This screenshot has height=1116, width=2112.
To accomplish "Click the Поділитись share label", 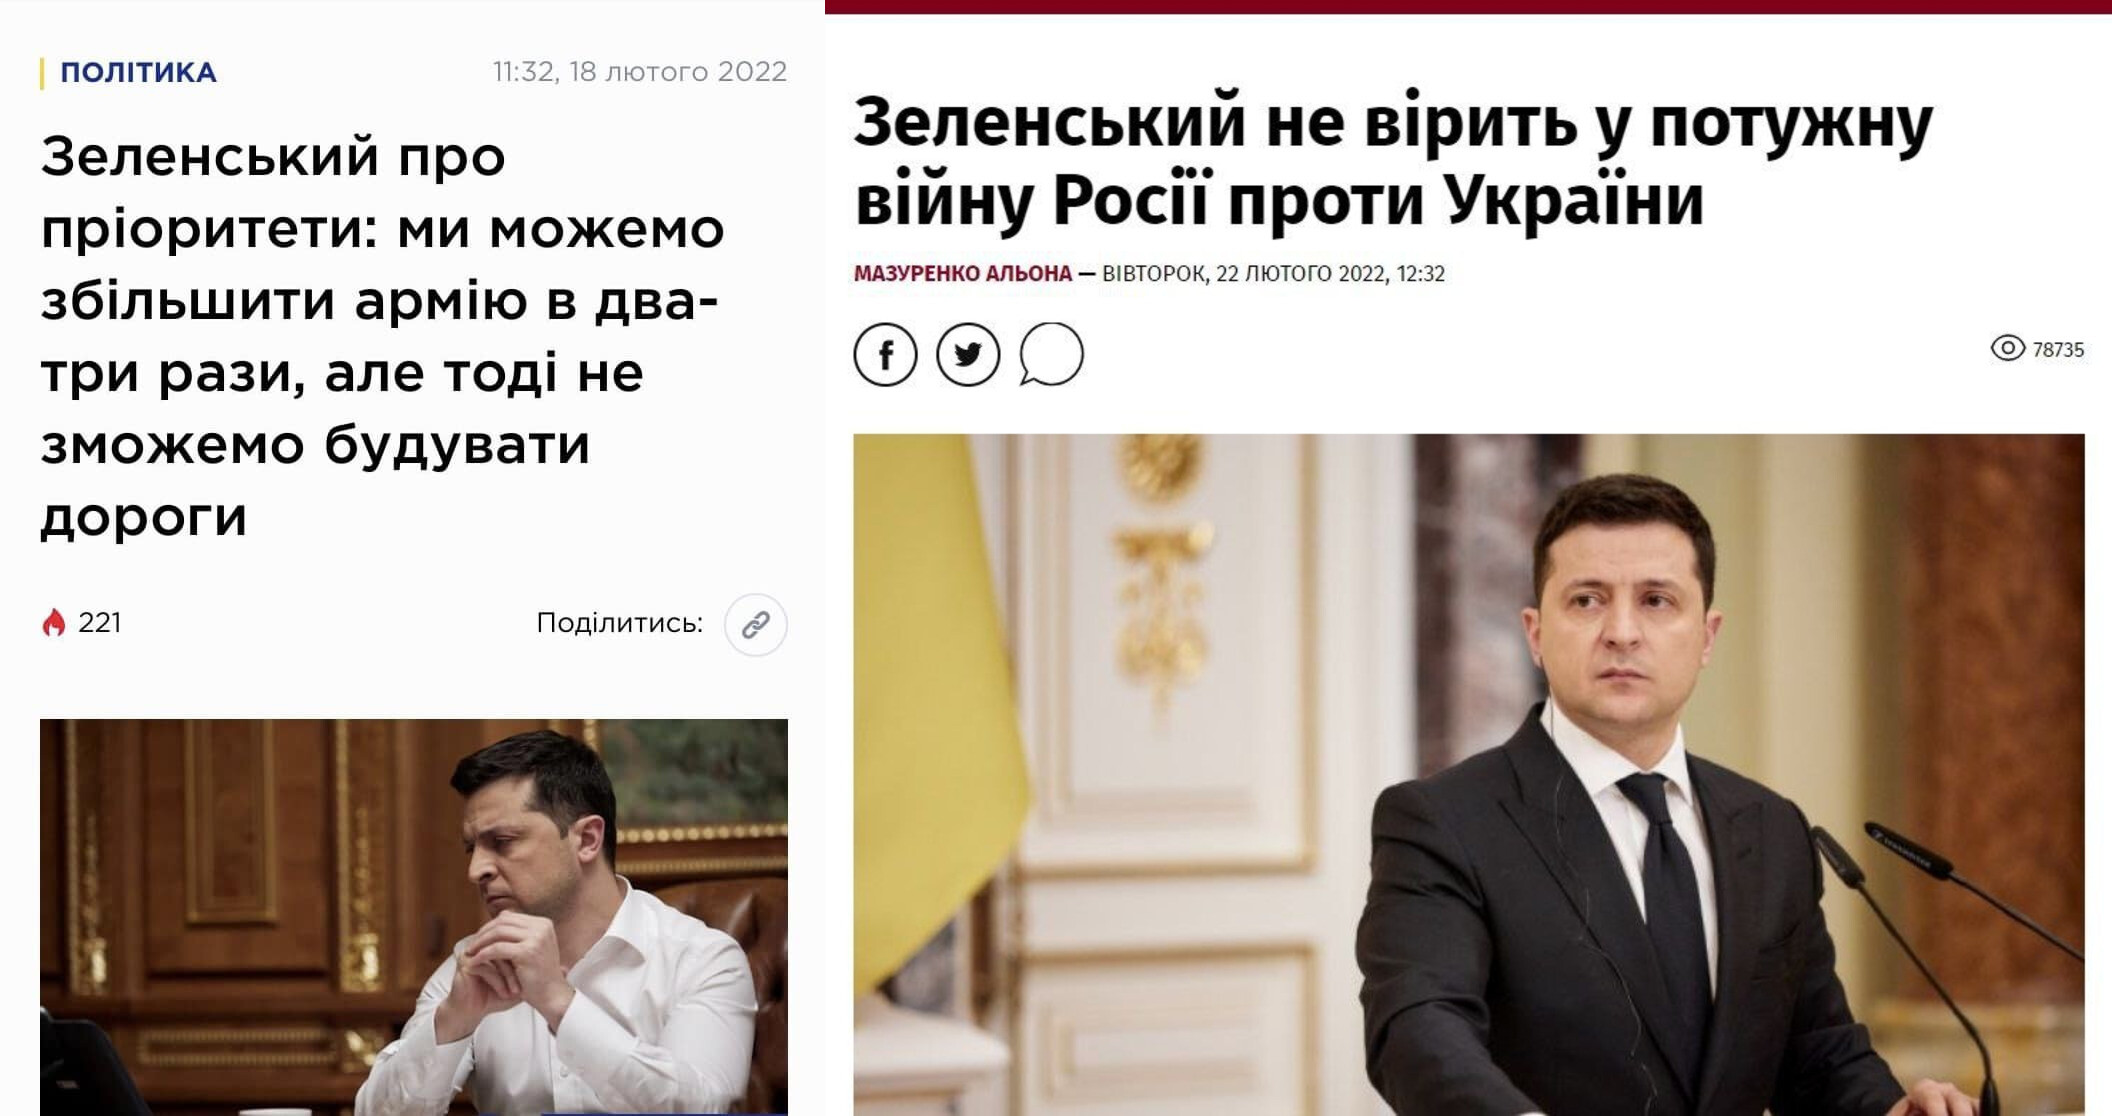I will pos(620,623).
